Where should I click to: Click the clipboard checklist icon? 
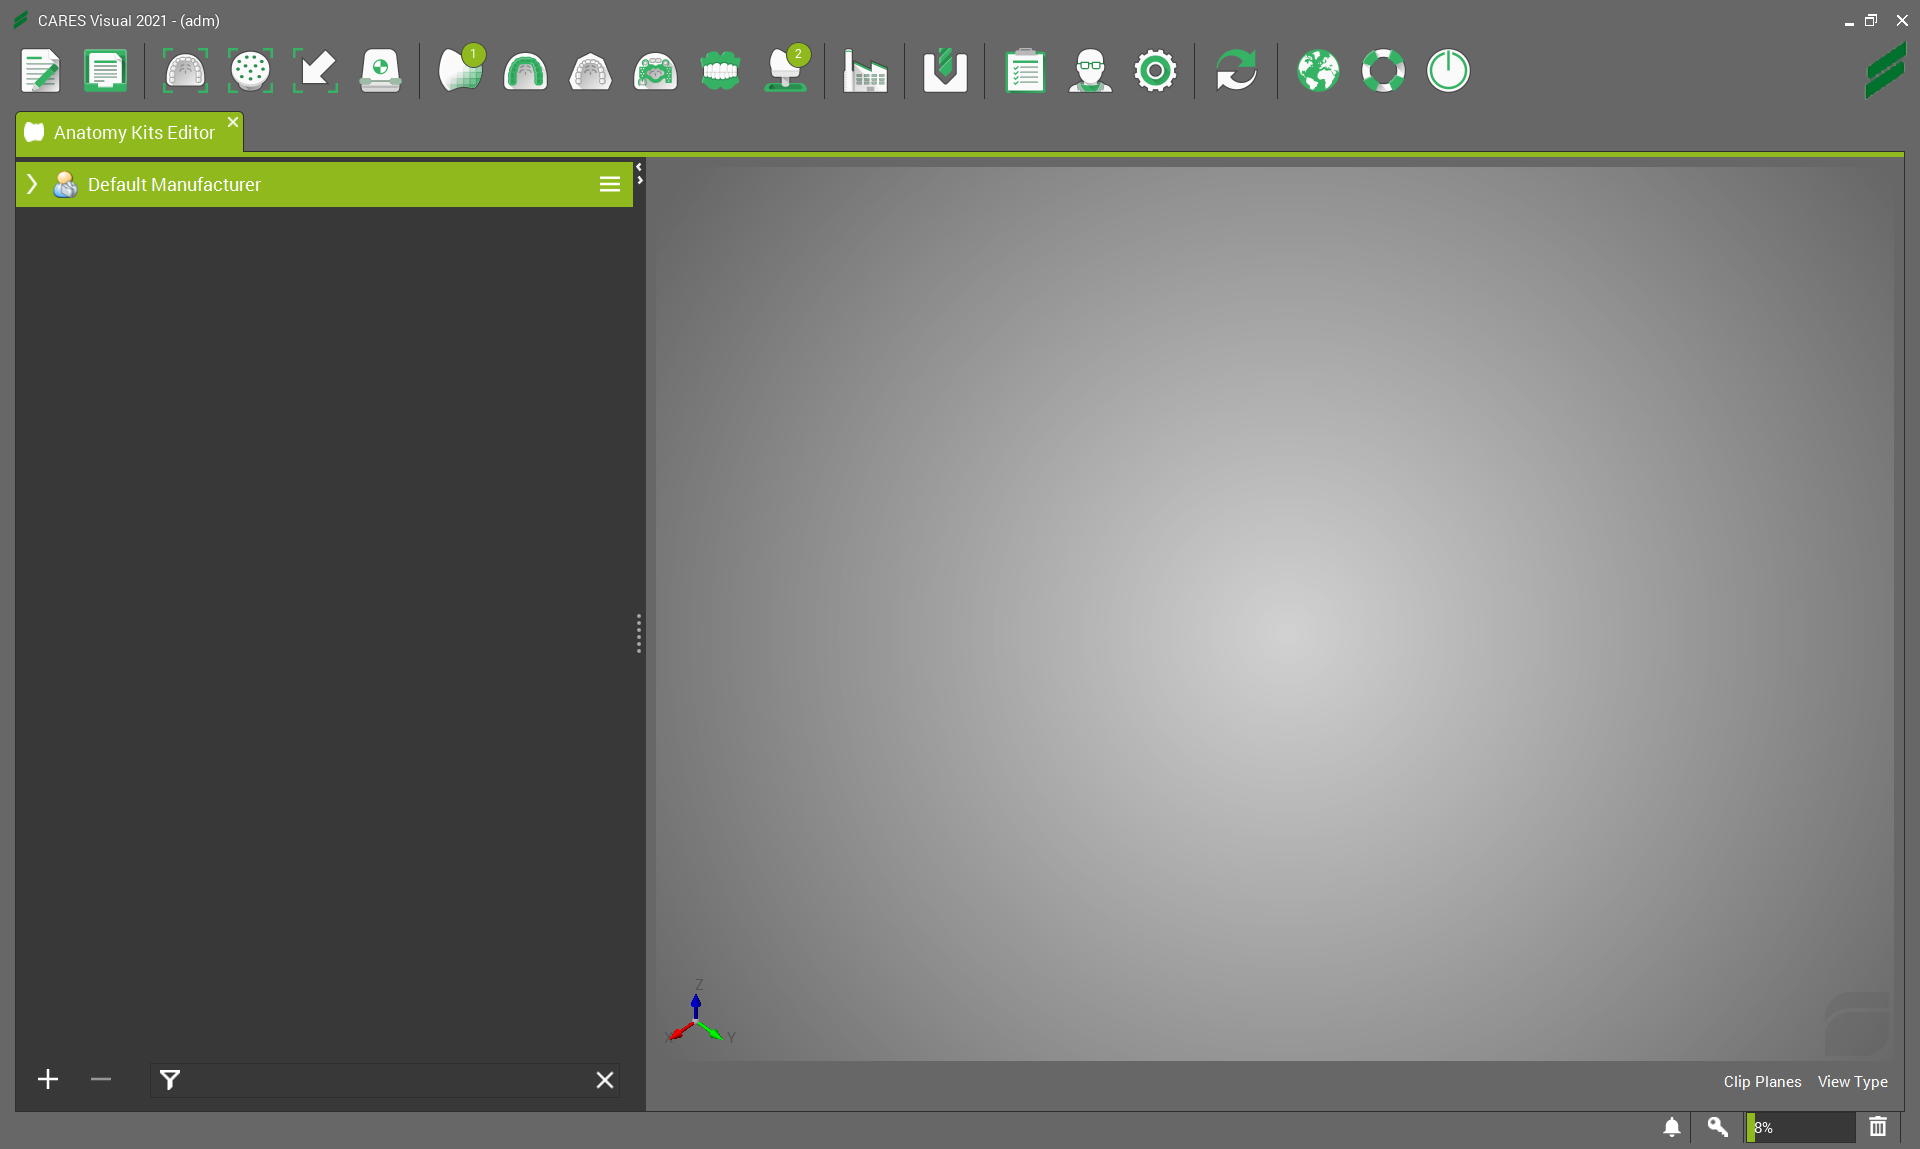1025,71
